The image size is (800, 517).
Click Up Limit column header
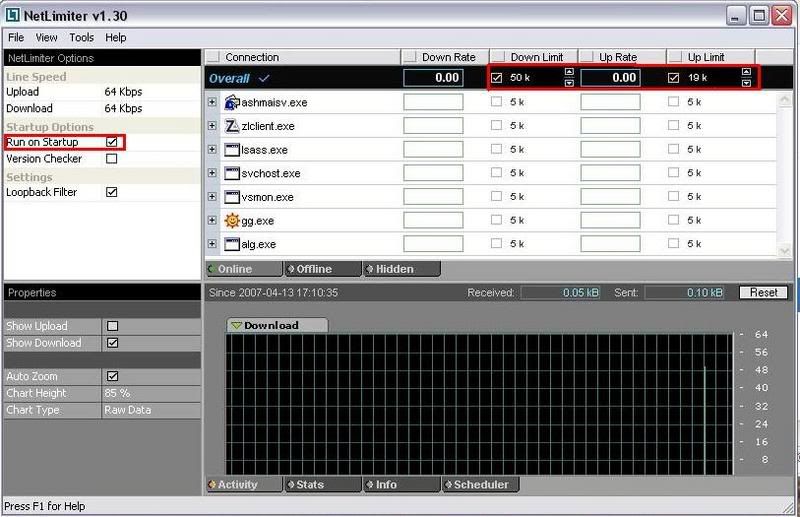711,57
